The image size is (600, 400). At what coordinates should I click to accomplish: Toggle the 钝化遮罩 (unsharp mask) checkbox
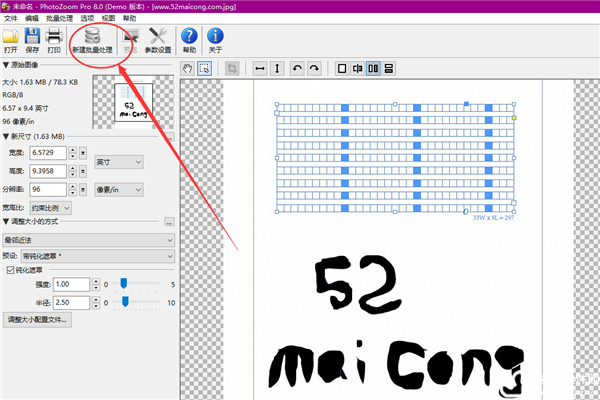[11, 270]
